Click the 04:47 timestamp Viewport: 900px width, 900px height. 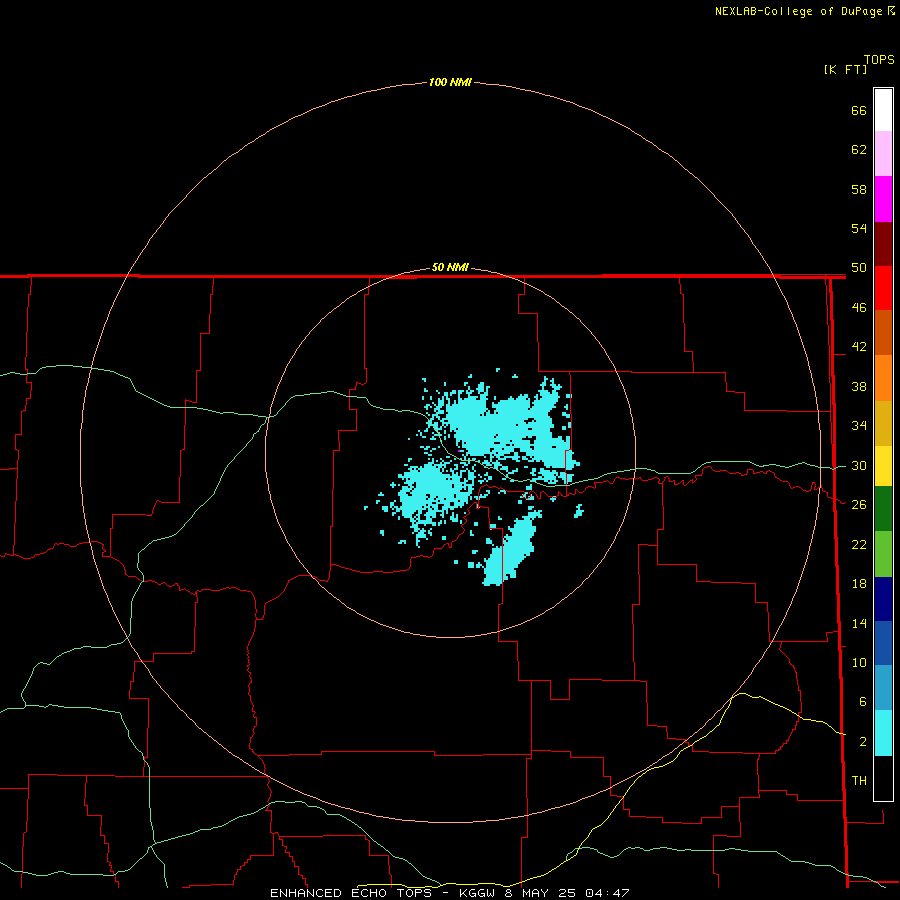point(607,893)
